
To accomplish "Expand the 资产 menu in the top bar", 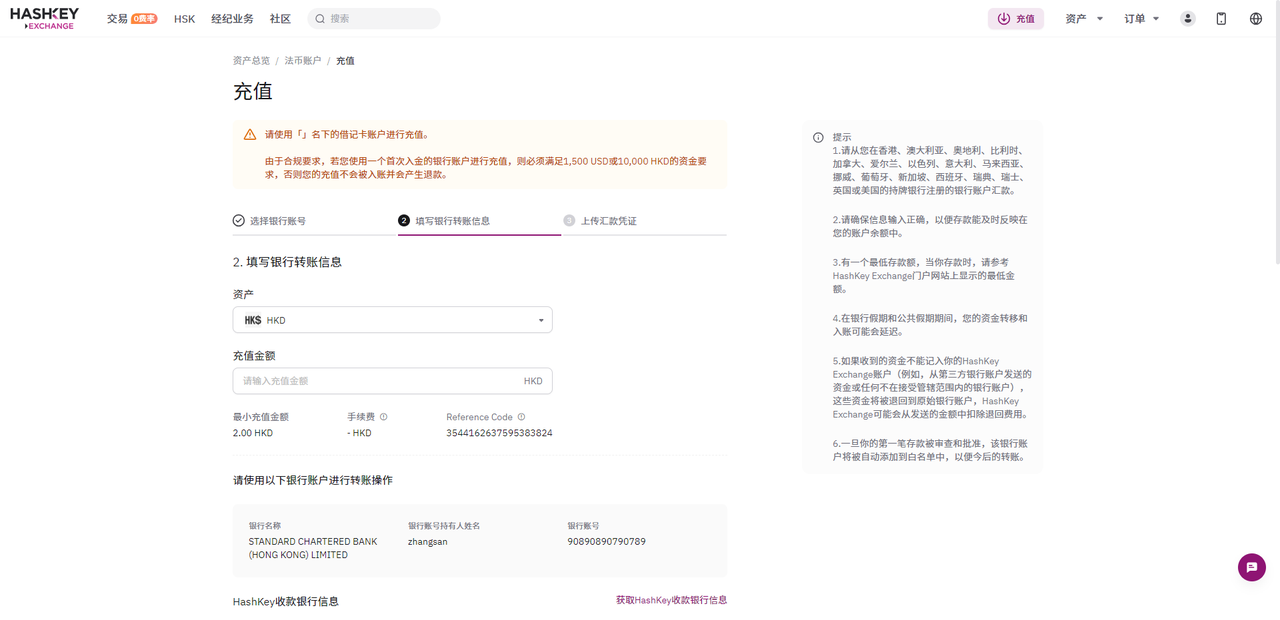I will click(1084, 19).
